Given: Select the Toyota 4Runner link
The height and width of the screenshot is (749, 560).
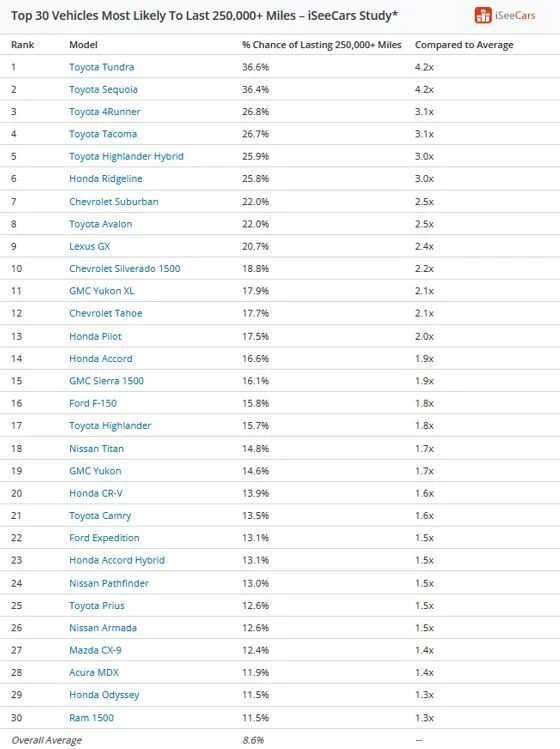Looking at the screenshot, I should [105, 112].
